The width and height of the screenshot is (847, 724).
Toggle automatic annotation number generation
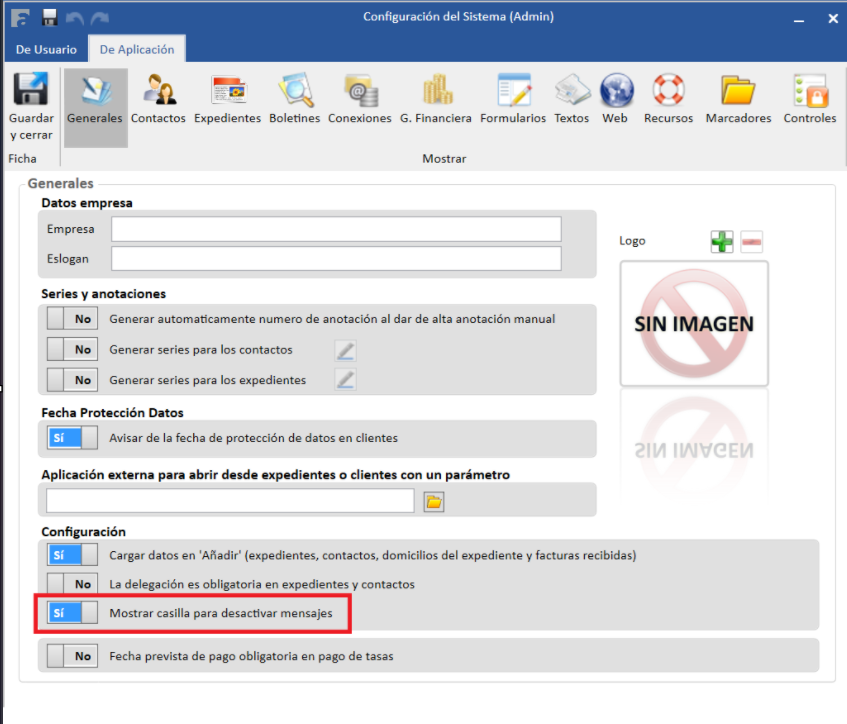(x=73, y=319)
